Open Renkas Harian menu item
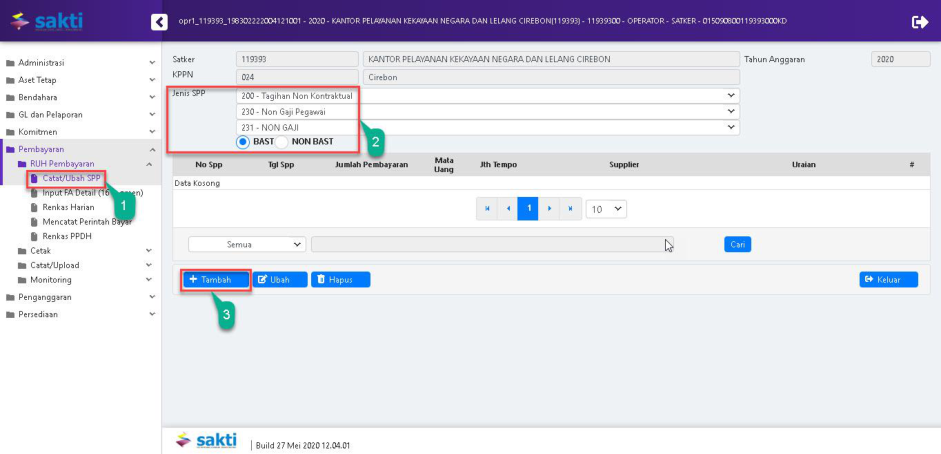The width and height of the screenshot is (941, 454). click(68, 207)
